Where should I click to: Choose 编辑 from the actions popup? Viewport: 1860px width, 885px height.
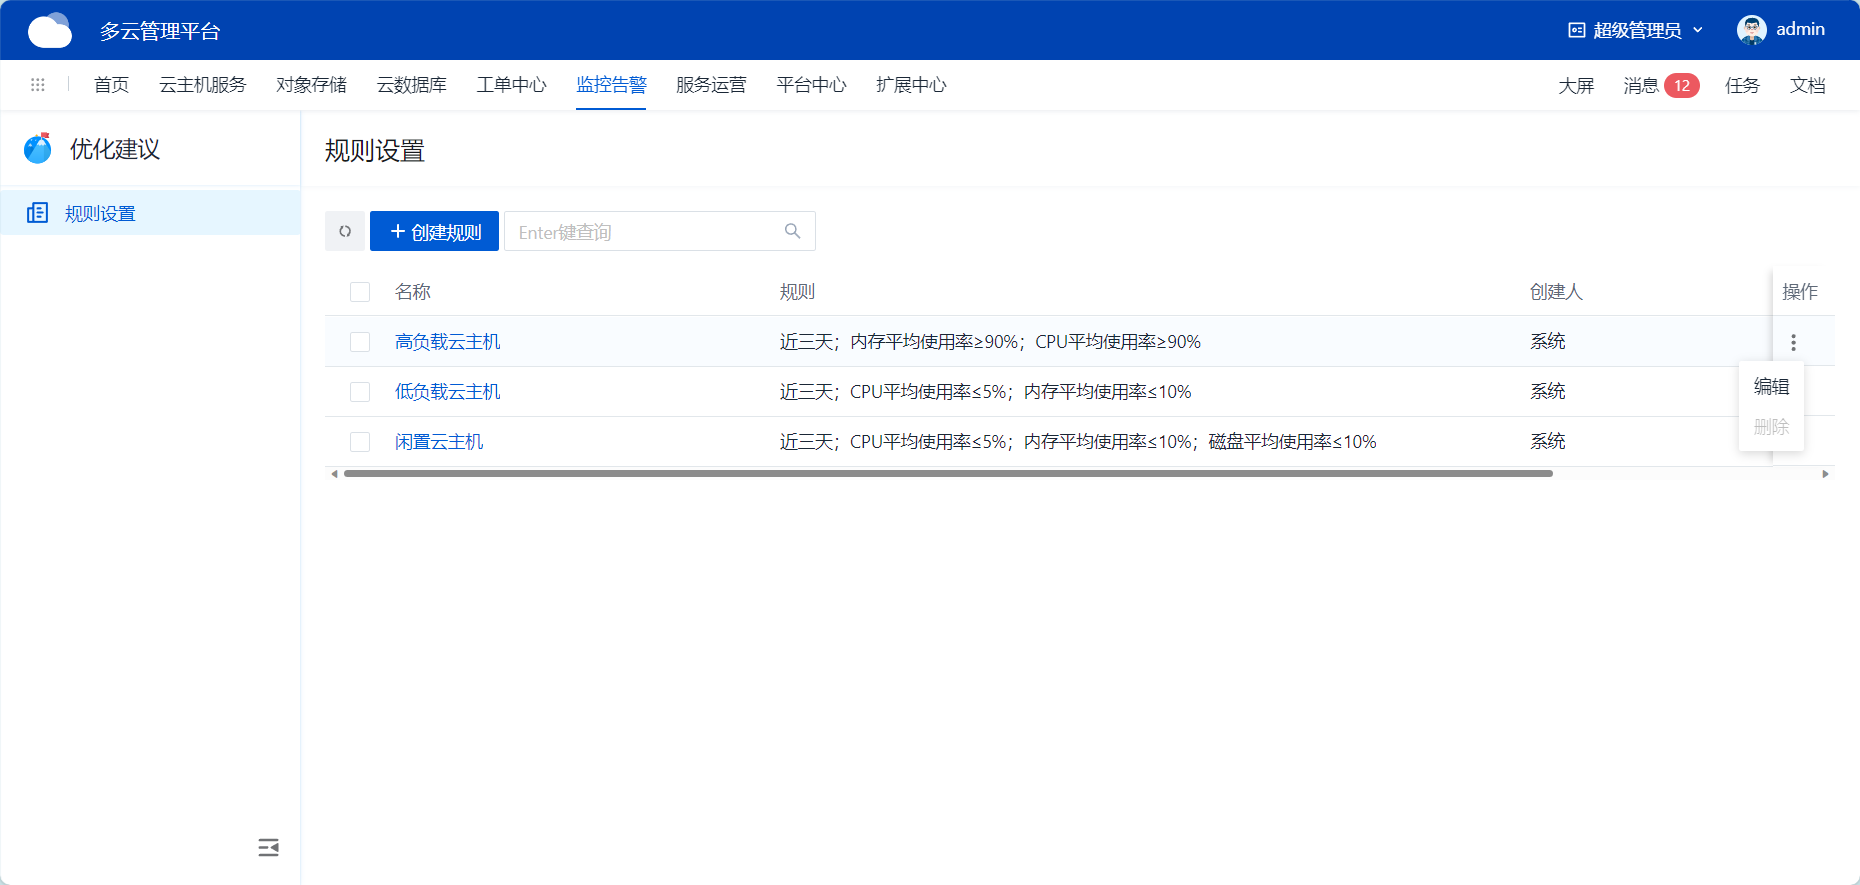pyautogui.click(x=1771, y=386)
